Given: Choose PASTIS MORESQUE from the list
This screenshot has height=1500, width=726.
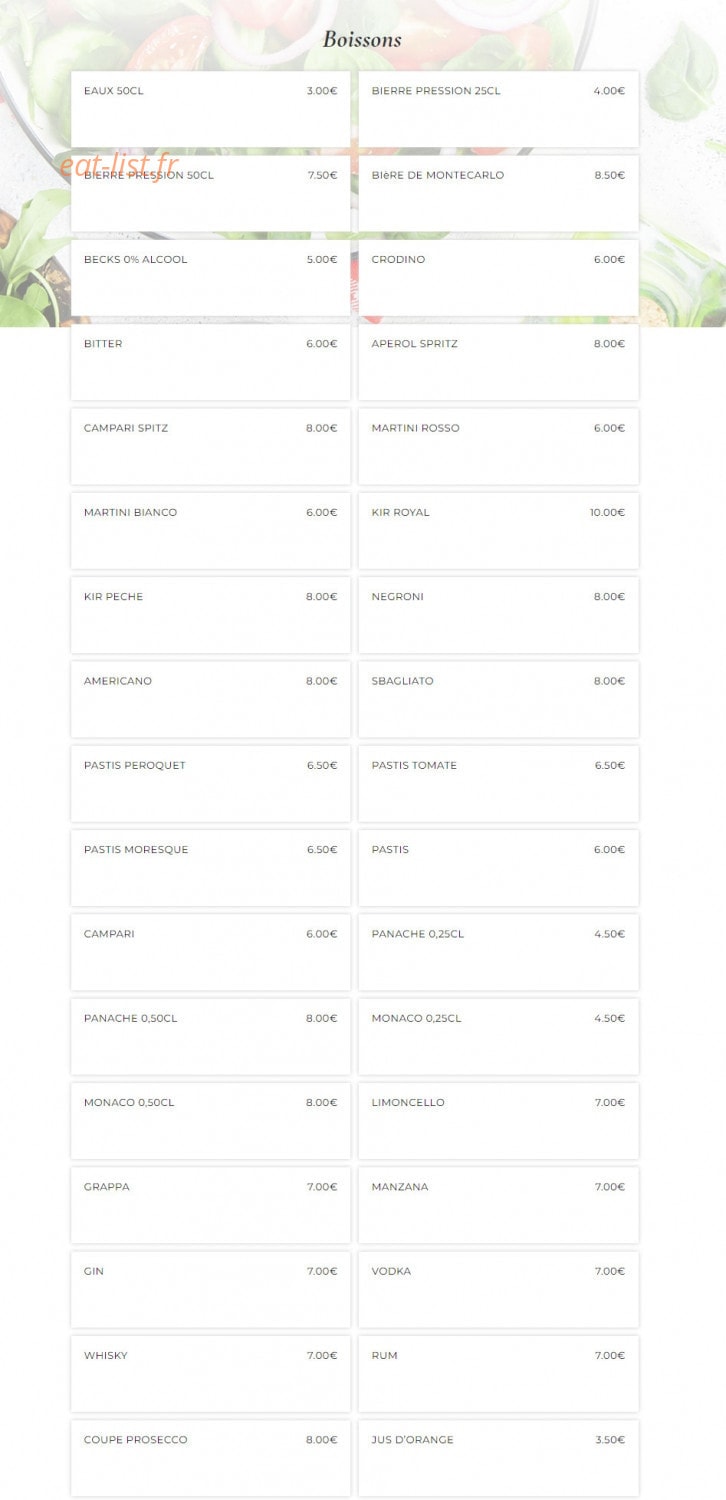Looking at the screenshot, I should [x=211, y=868].
